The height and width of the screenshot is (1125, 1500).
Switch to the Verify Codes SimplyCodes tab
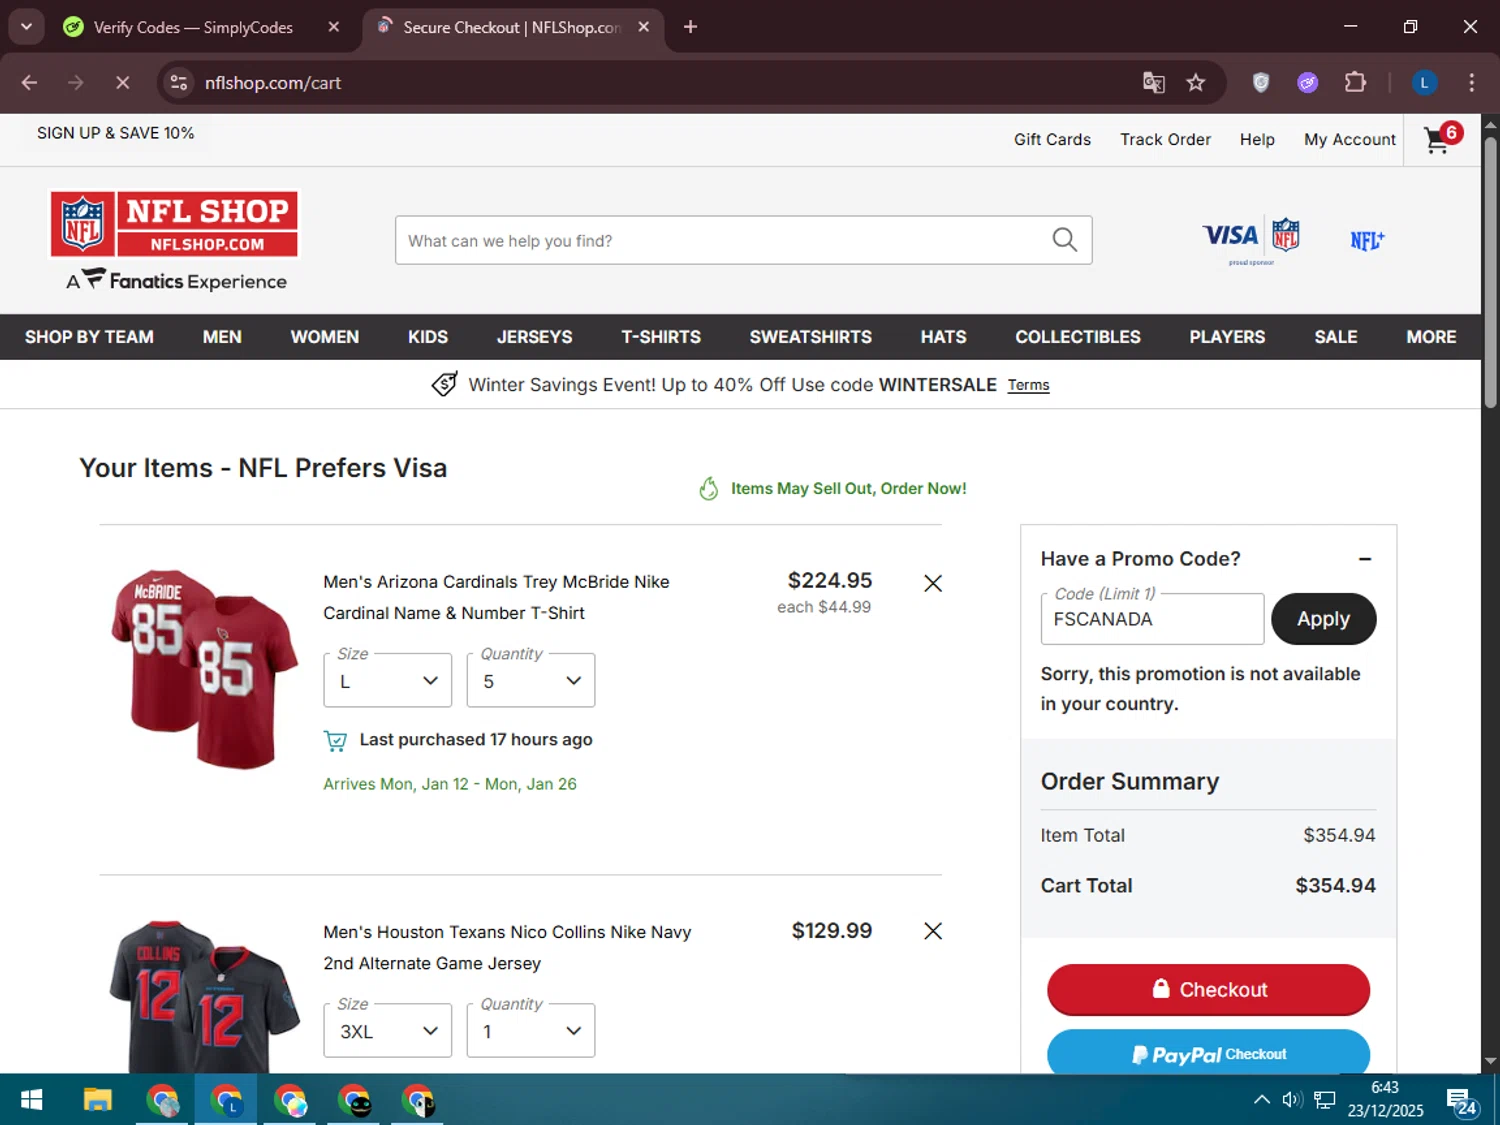click(x=193, y=27)
